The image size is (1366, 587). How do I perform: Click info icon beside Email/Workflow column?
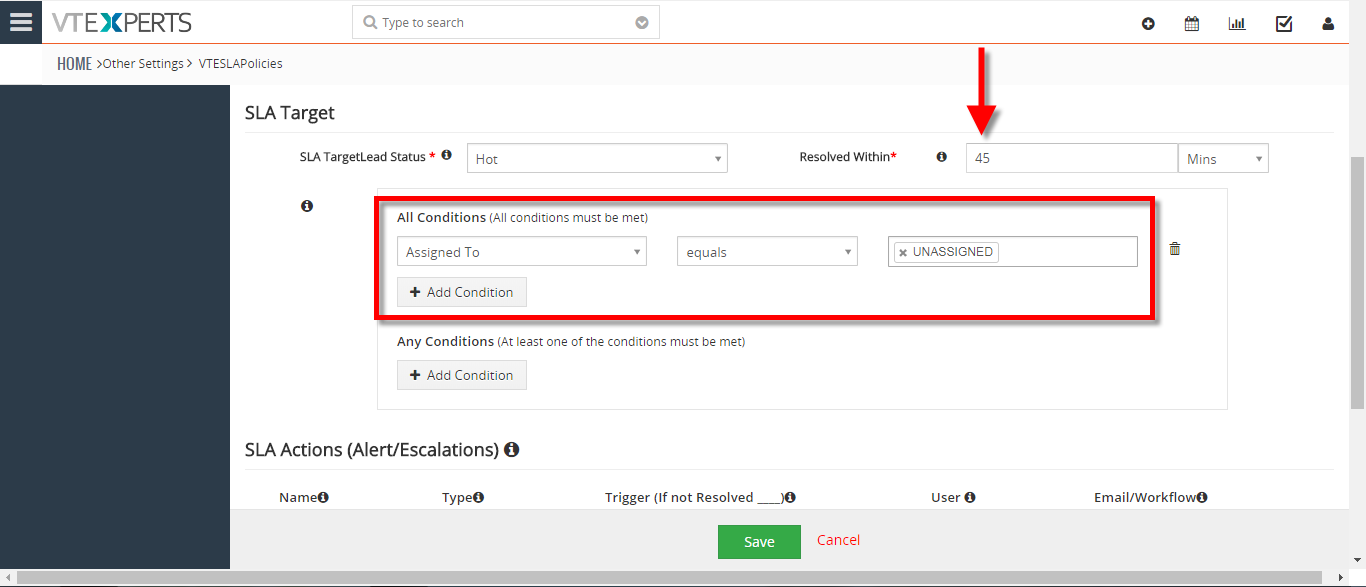[x=1202, y=497]
